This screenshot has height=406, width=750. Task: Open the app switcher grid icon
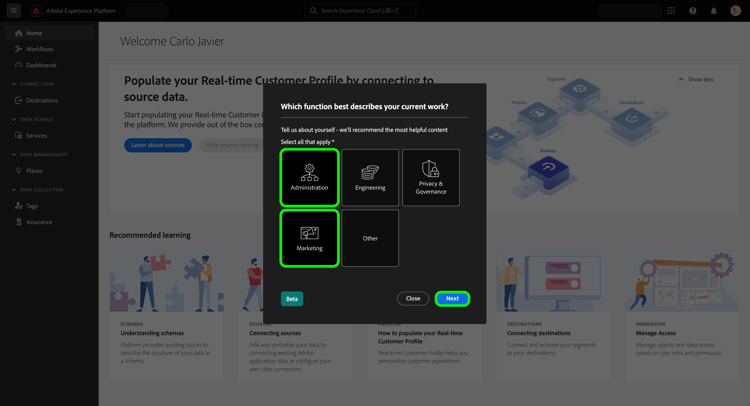coord(671,11)
